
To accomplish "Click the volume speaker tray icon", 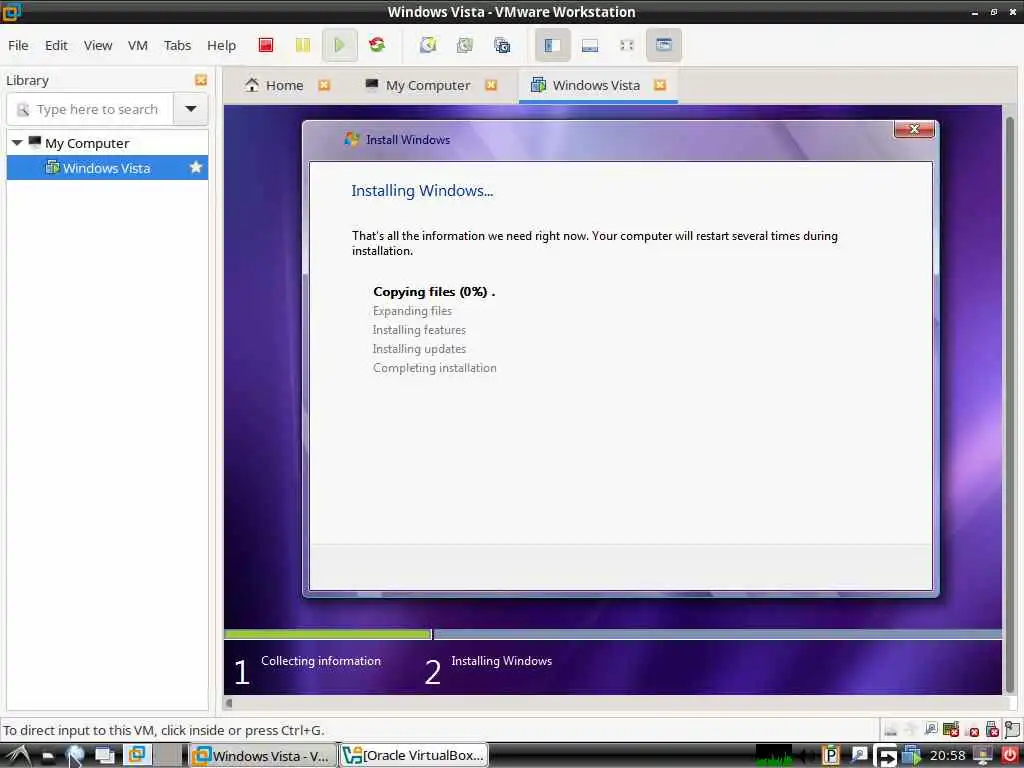I will (806, 756).
